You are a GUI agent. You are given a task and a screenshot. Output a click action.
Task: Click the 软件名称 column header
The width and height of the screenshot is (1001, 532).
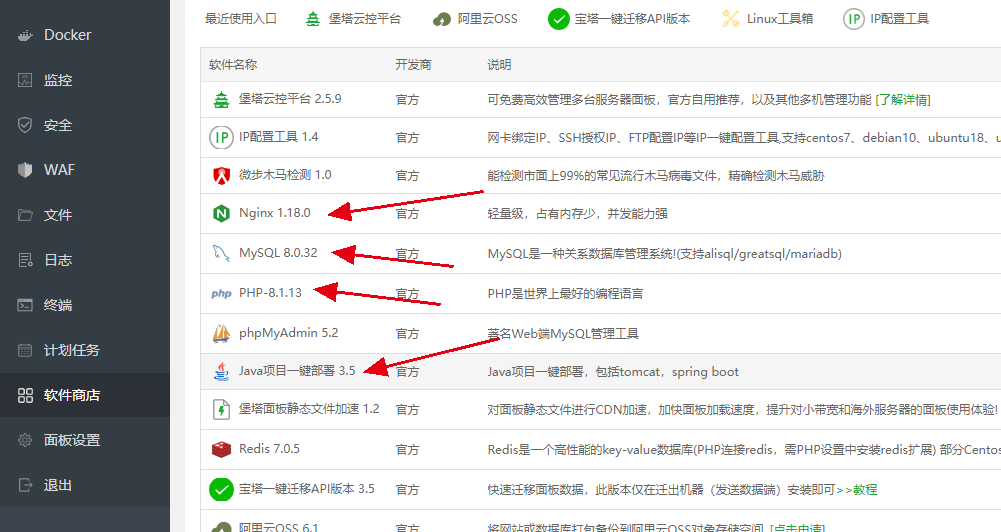pos(233,65)
